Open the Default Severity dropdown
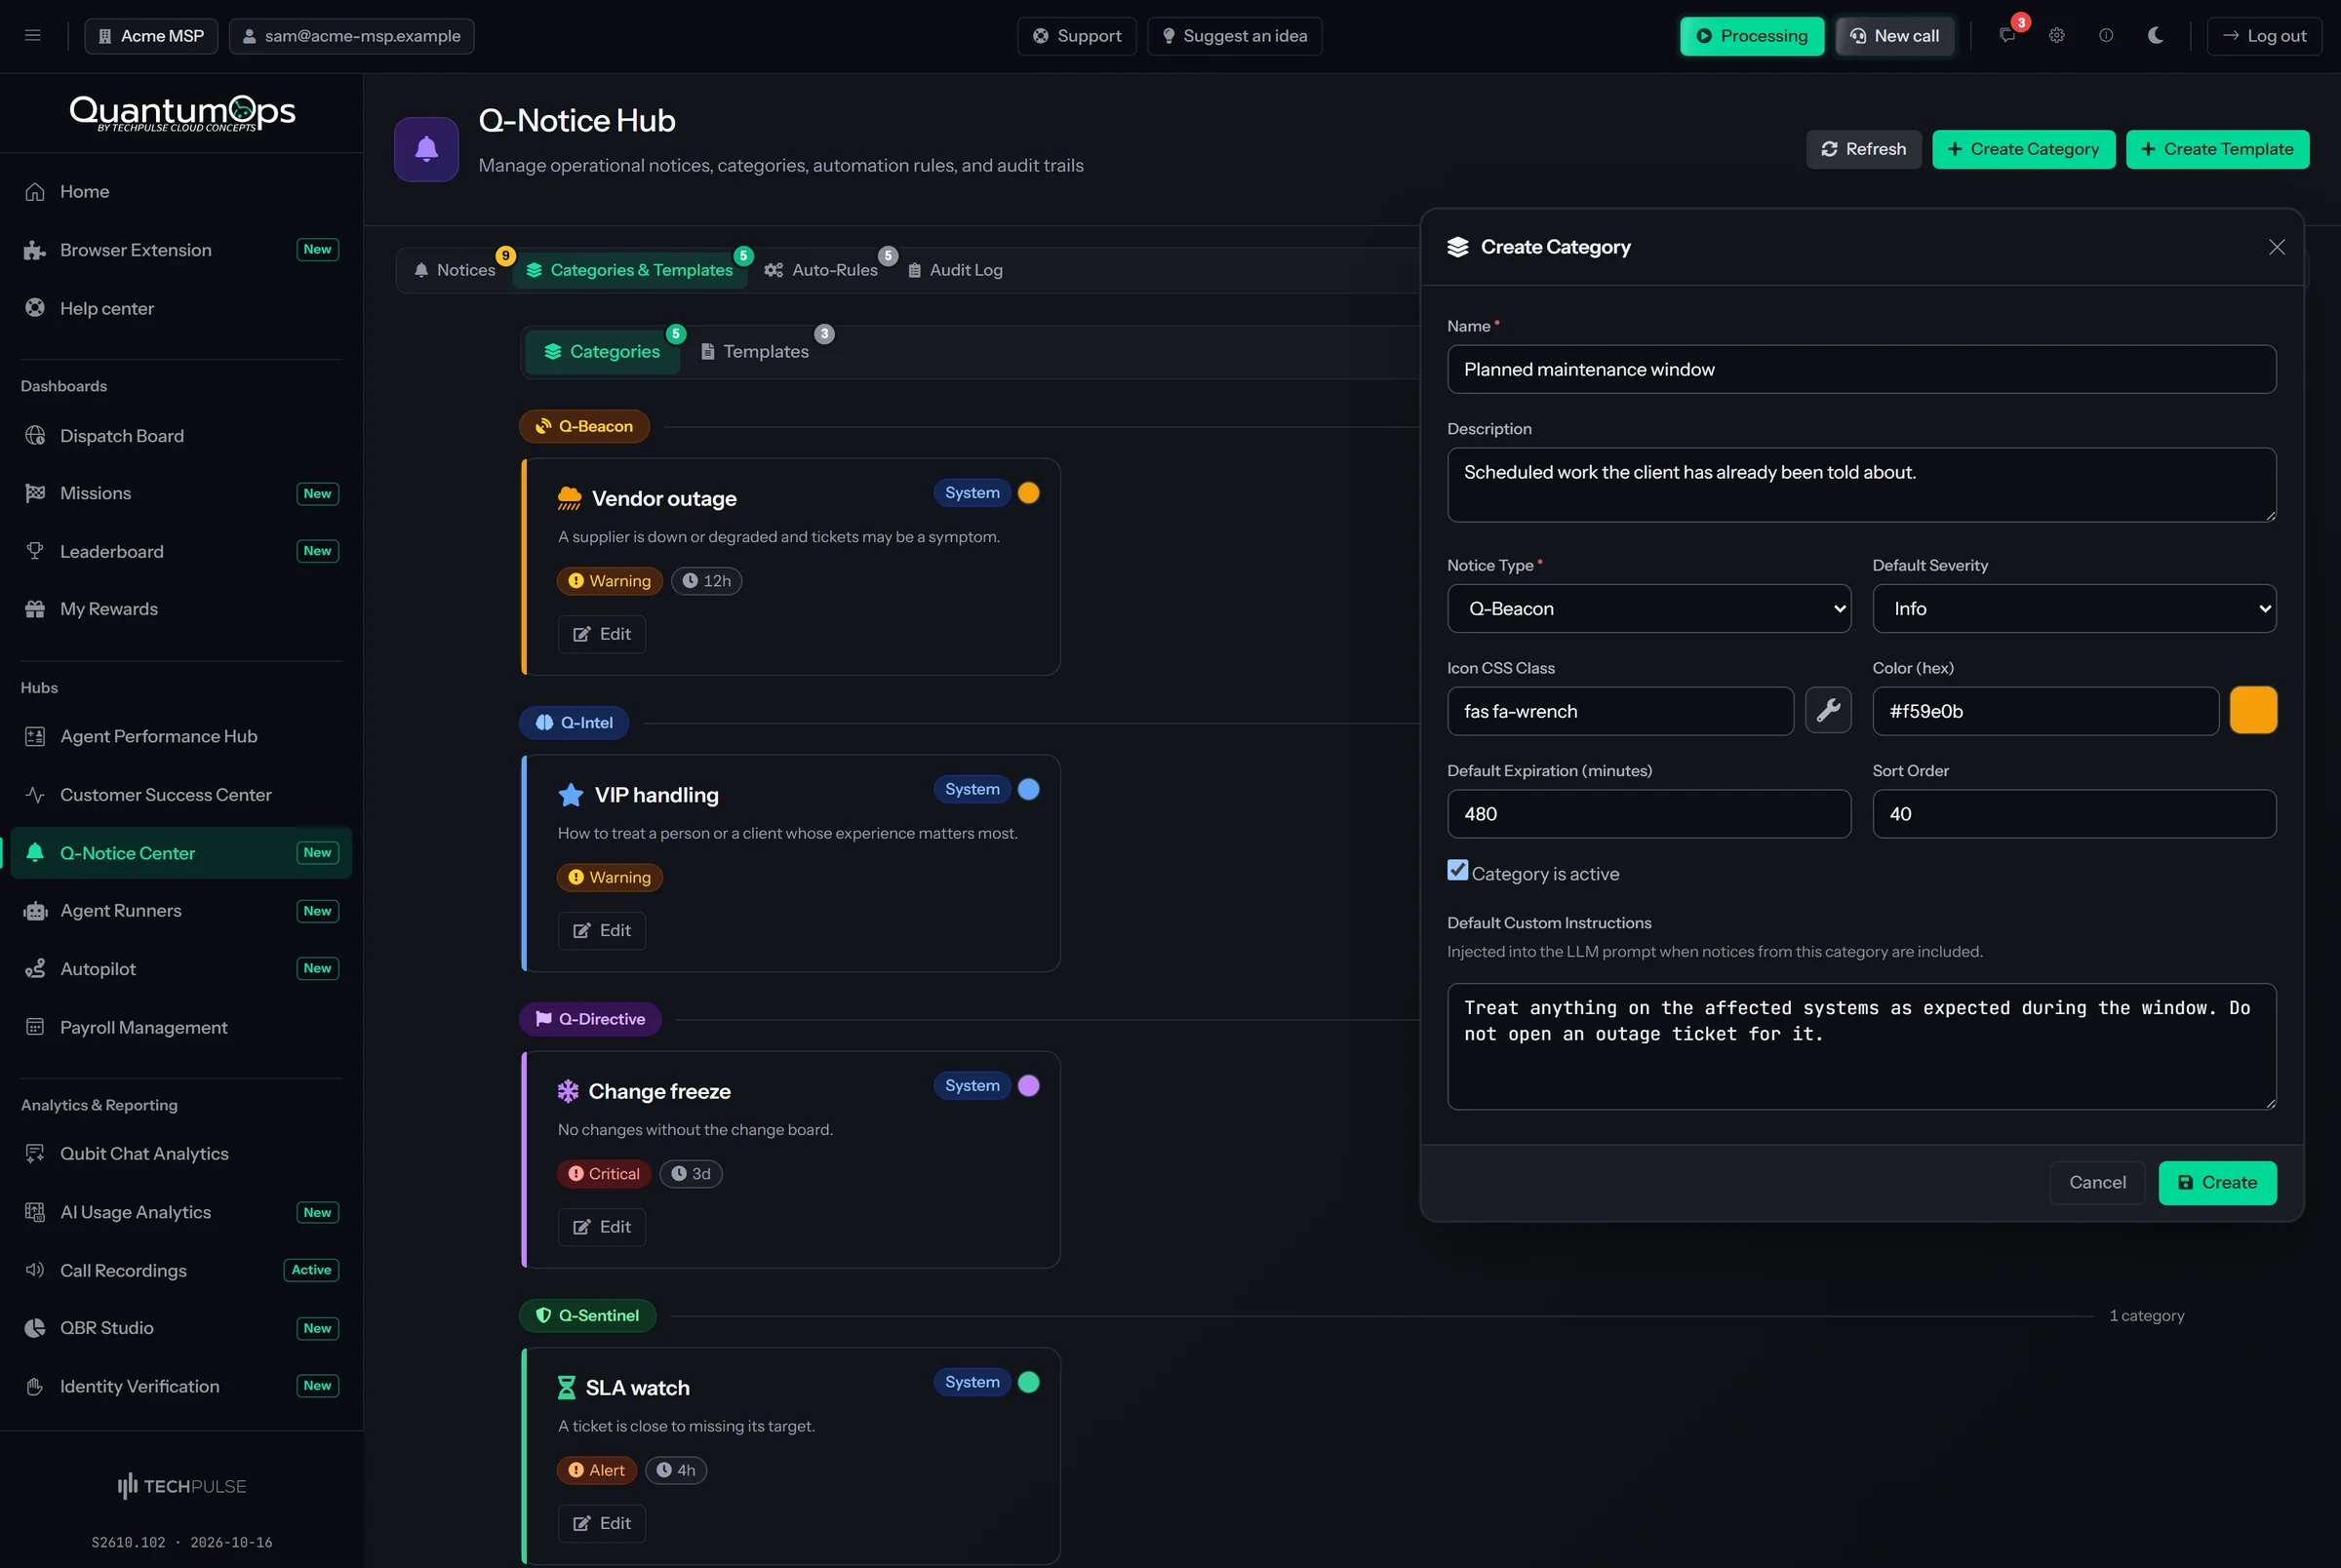Screen dimensions: 2341x1568 pos(2074,609)
